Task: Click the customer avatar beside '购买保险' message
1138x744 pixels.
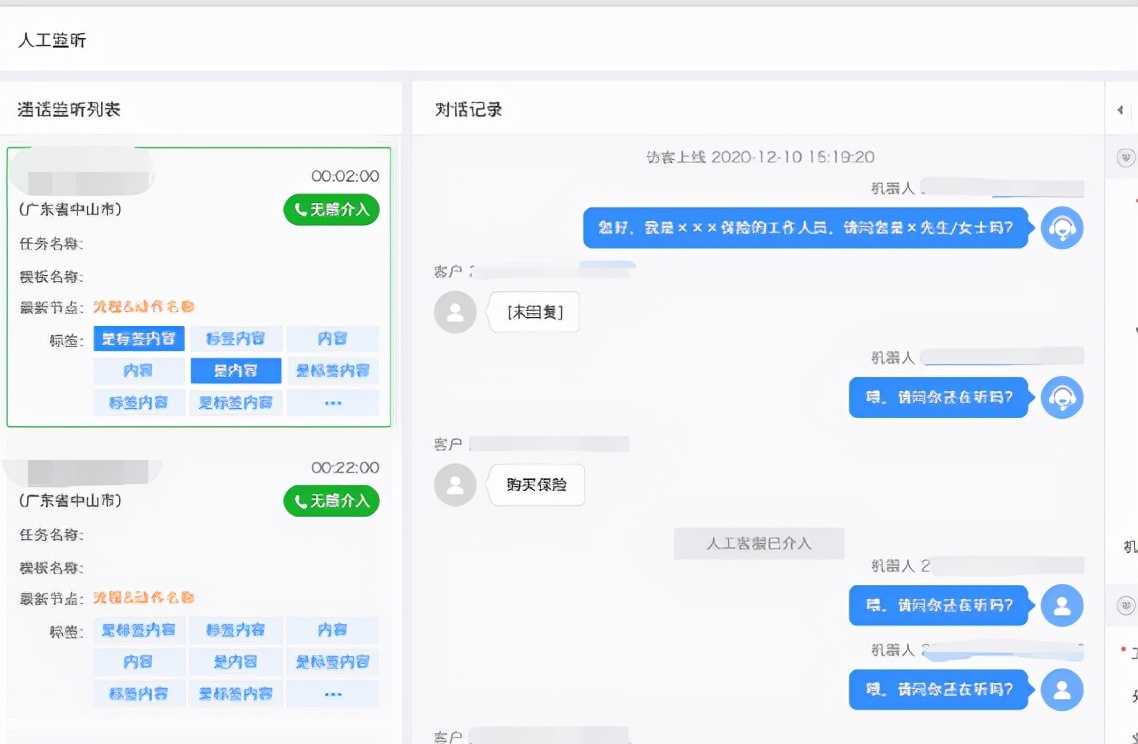Action: [455, 485]
